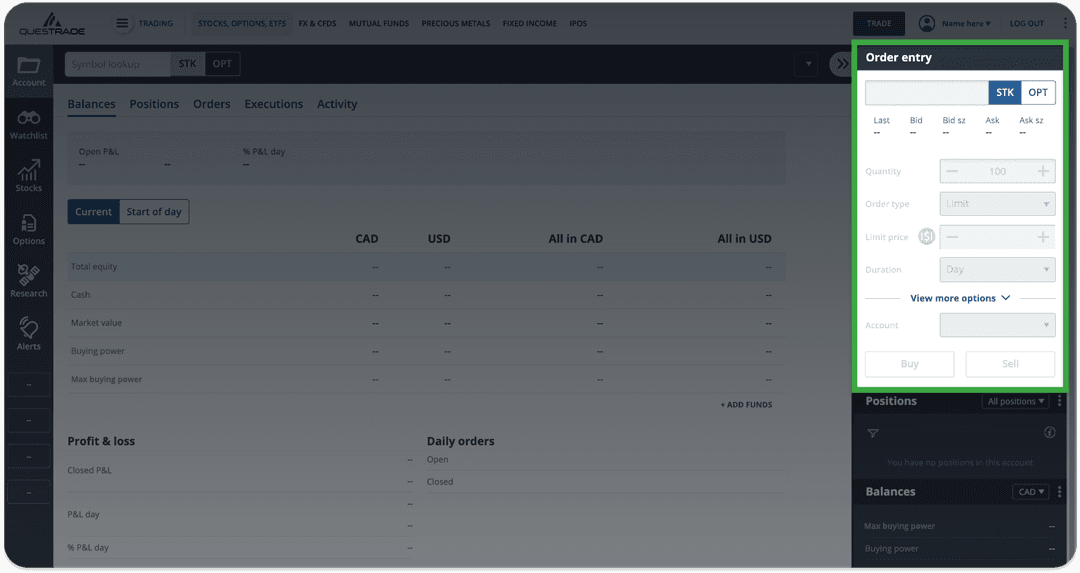
Task: Open the Duration dropdown
Action: point(997,270)
